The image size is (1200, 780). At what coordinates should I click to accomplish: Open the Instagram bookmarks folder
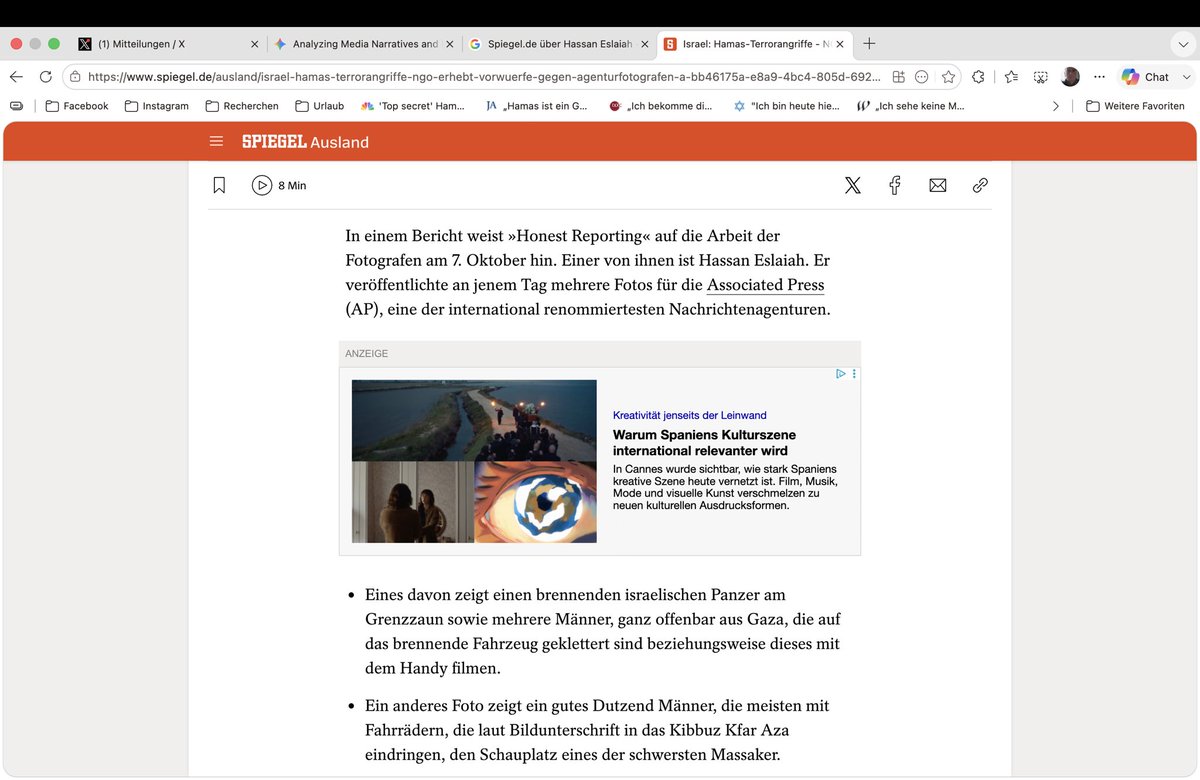156,106
